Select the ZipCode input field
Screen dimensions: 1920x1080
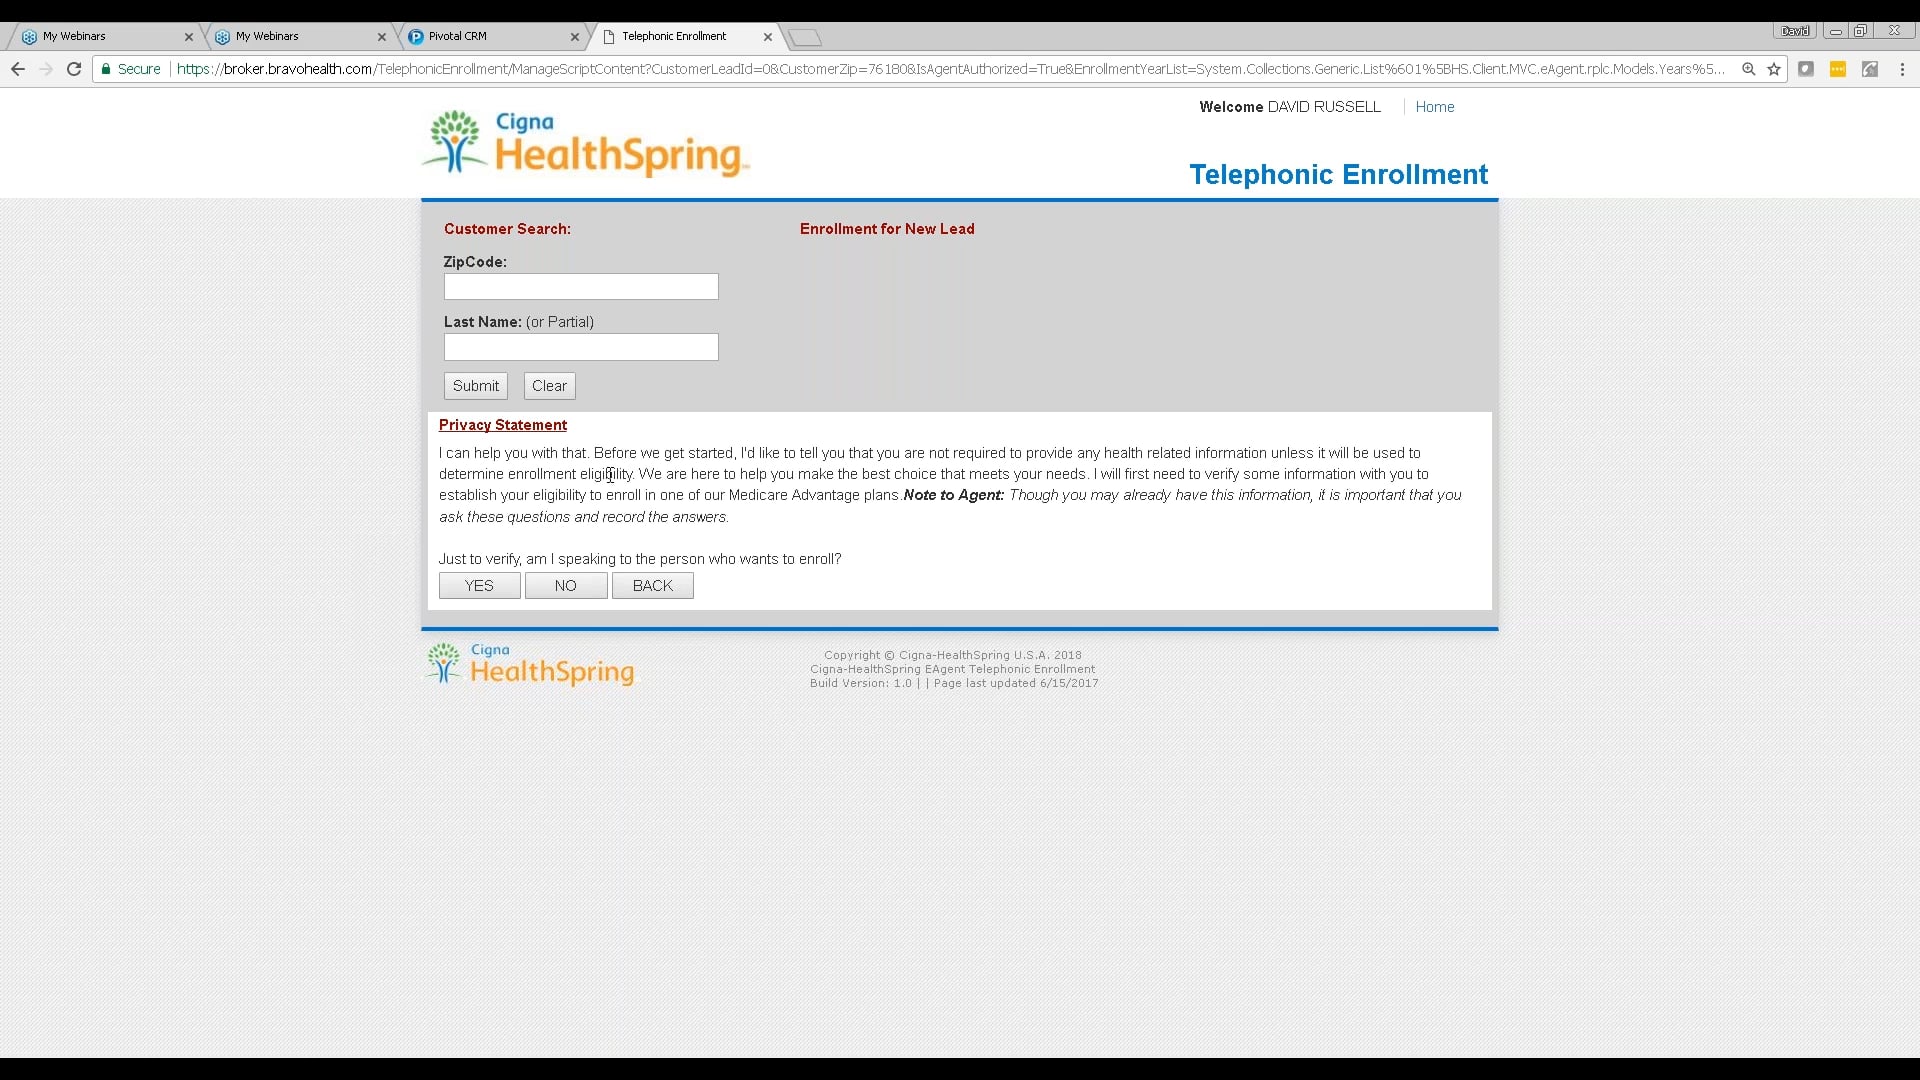tap(582, 286)
